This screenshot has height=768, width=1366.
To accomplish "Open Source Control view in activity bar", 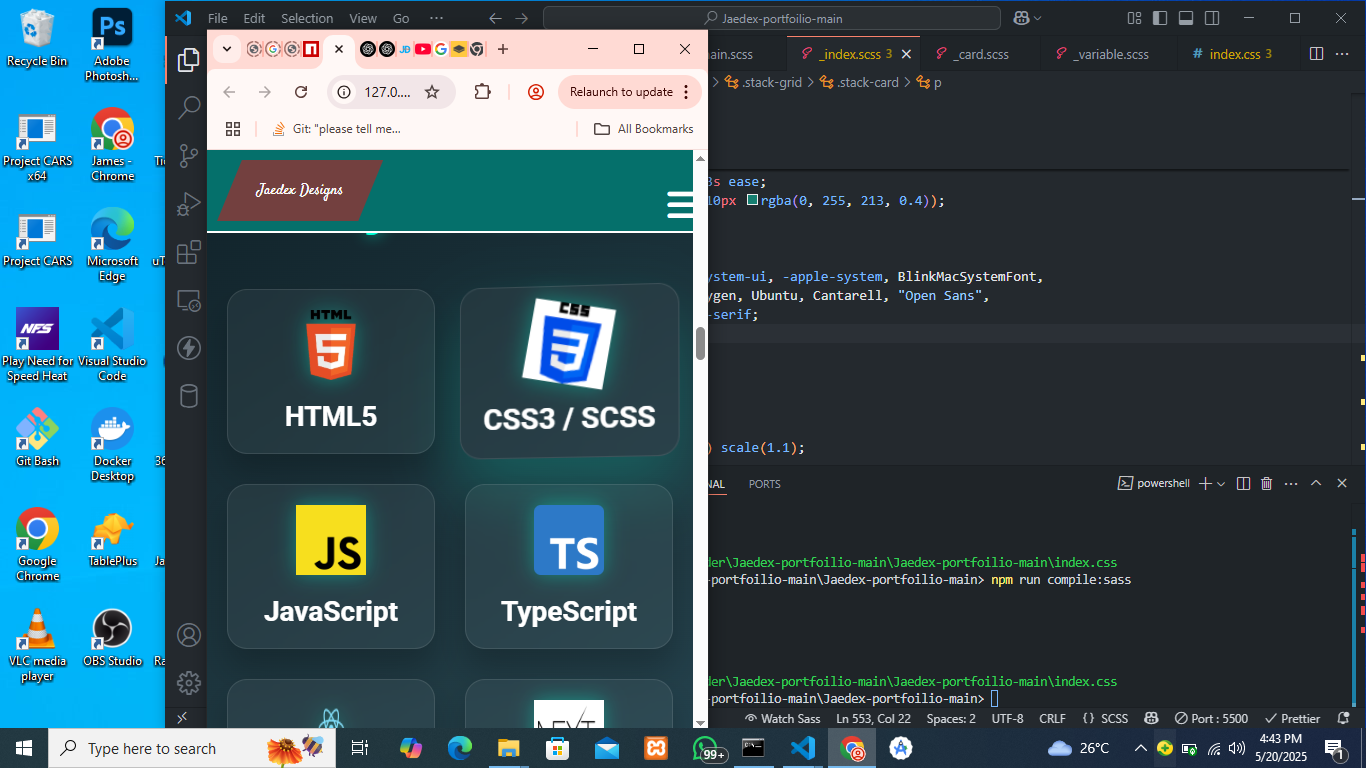I will (188, 156).
